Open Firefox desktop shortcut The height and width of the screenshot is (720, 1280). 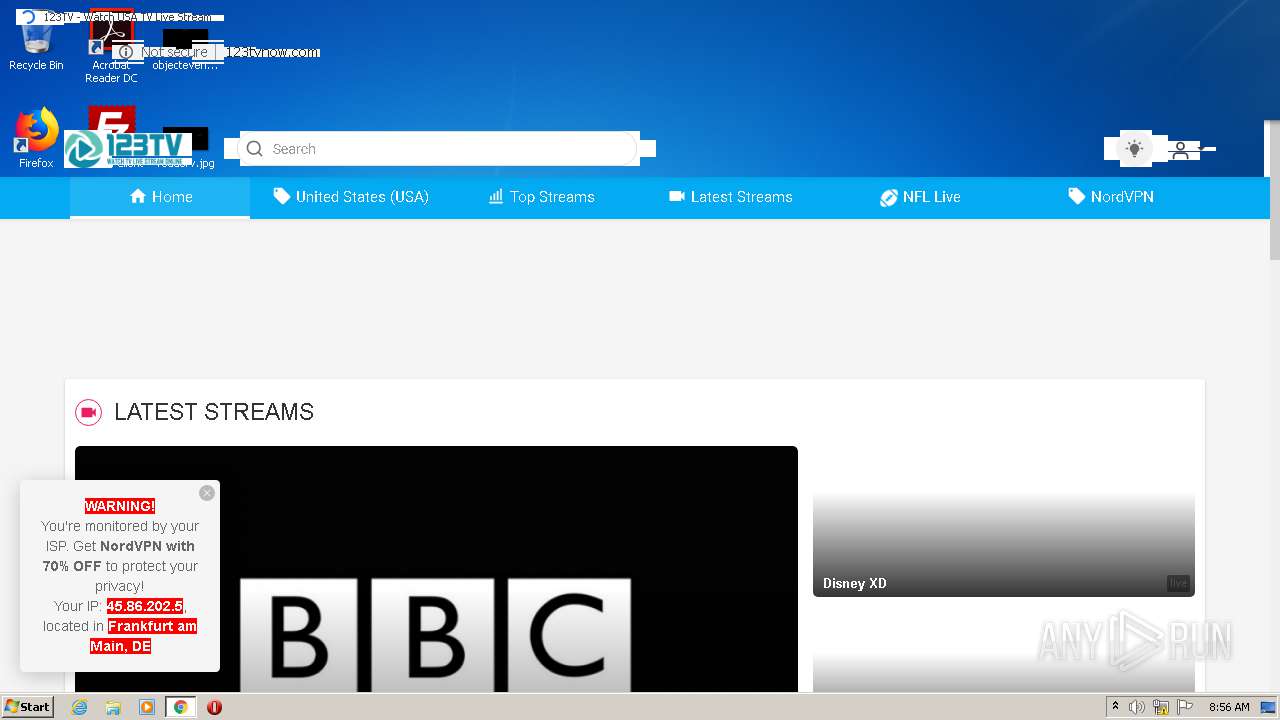click(36, 138)
